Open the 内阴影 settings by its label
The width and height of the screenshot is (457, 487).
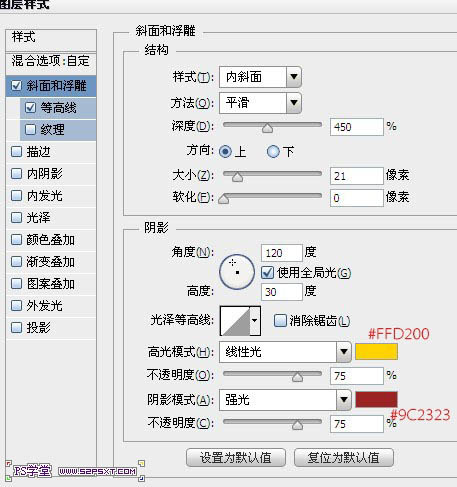[45, 174]
